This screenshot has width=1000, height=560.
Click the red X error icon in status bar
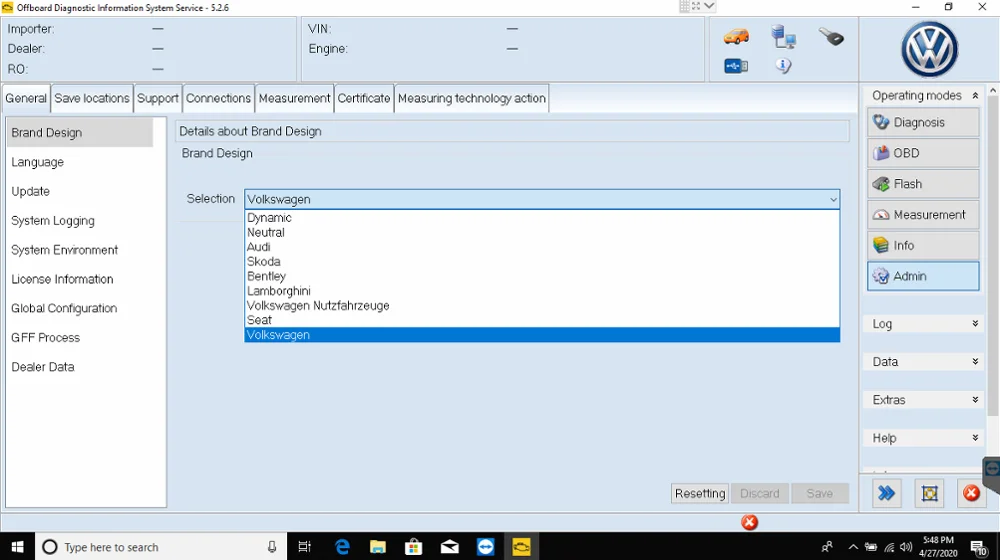tap(749, 522)
